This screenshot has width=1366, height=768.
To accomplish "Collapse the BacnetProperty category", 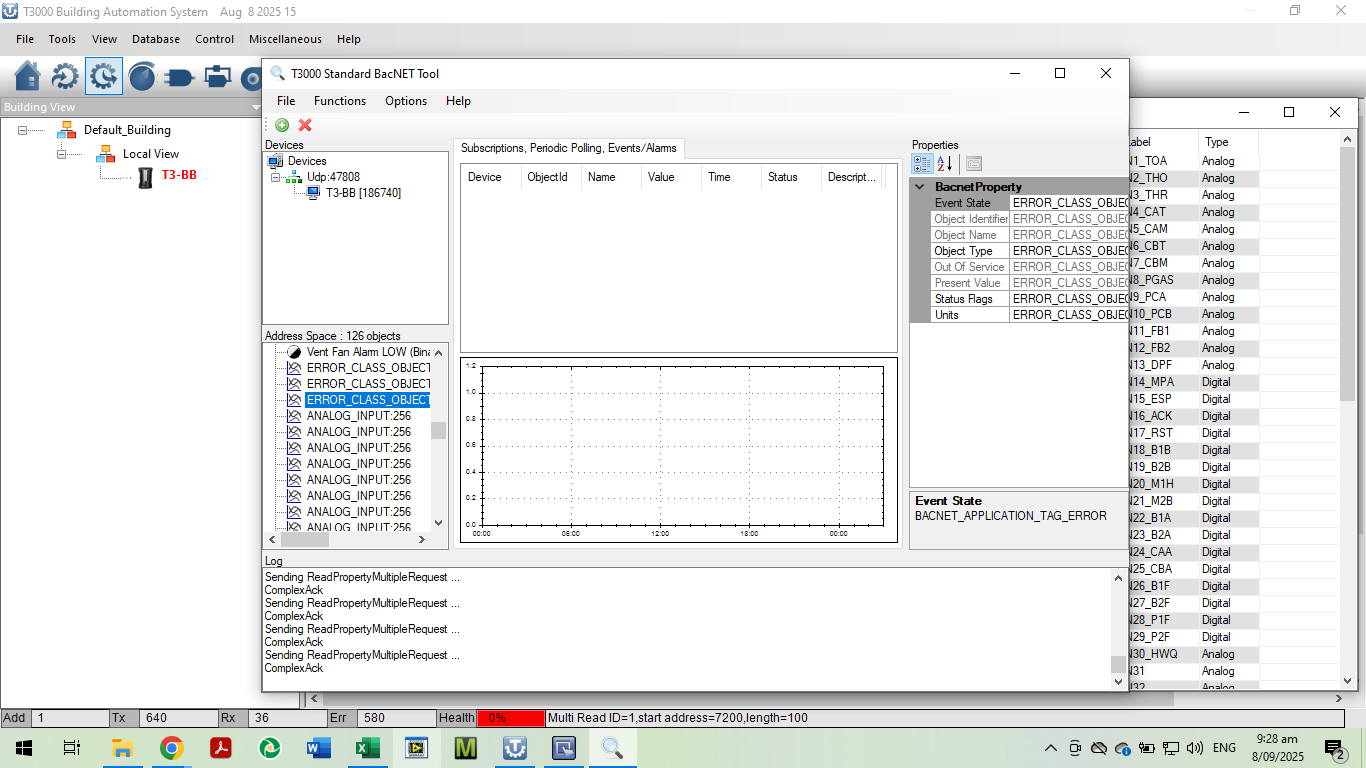I will coord(919,187).
